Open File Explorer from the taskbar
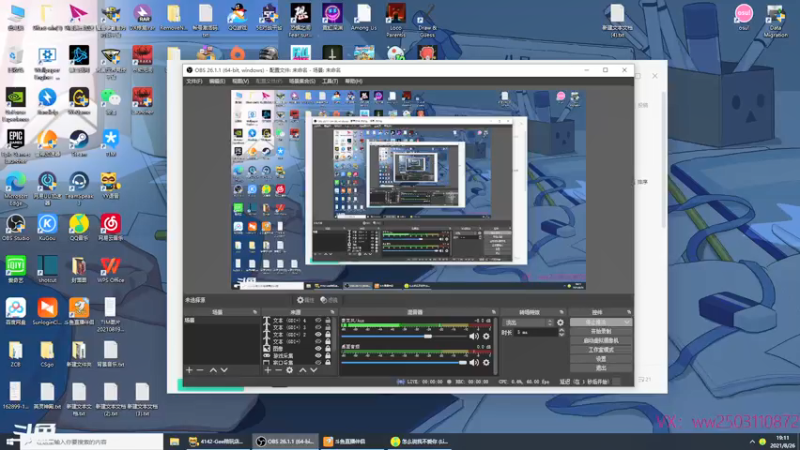This screenshot has height=450, width=800. coord(174,442)
